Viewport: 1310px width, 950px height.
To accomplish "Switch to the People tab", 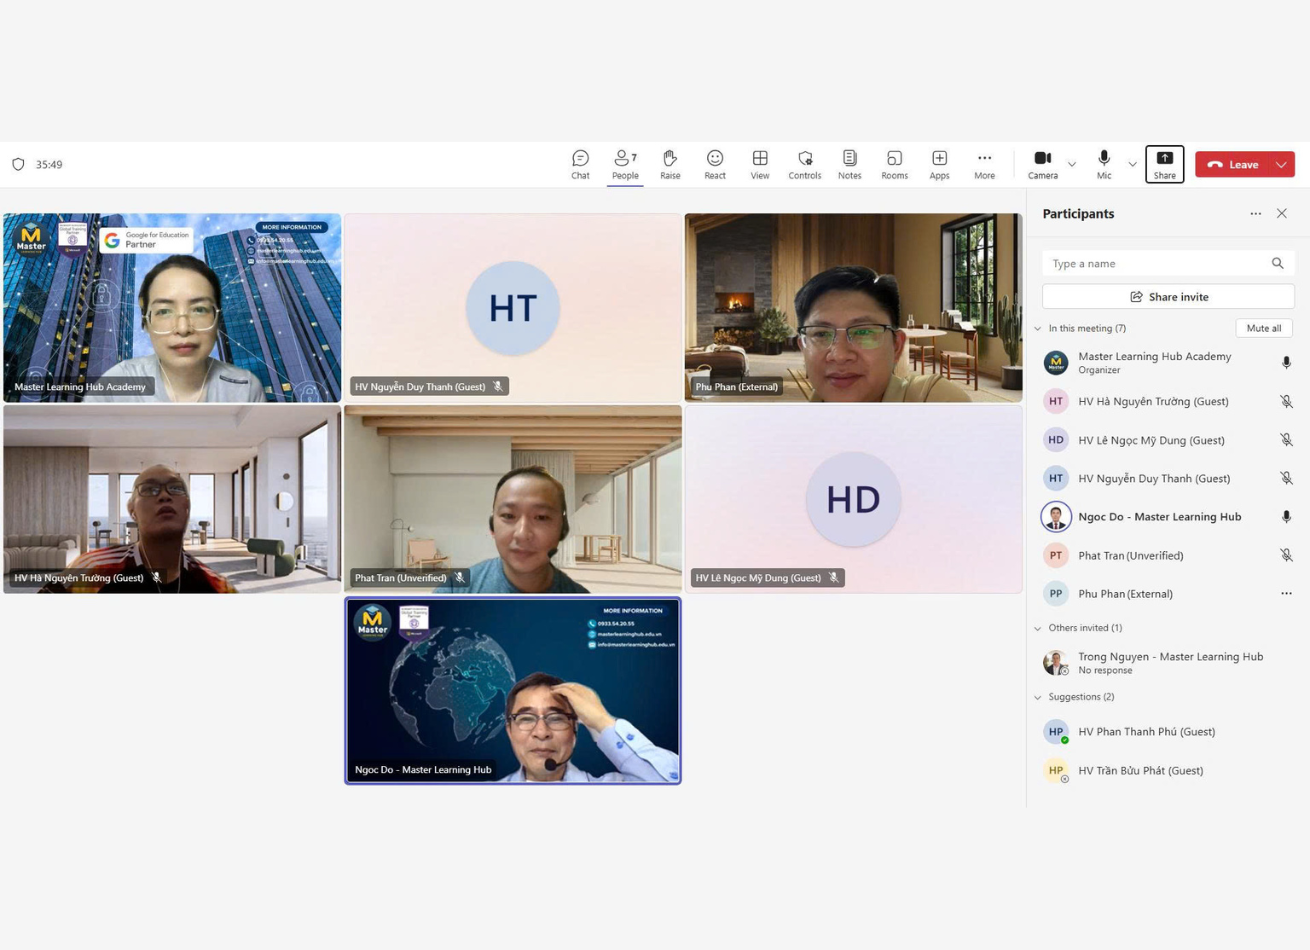I will click(x=625, y=164).
